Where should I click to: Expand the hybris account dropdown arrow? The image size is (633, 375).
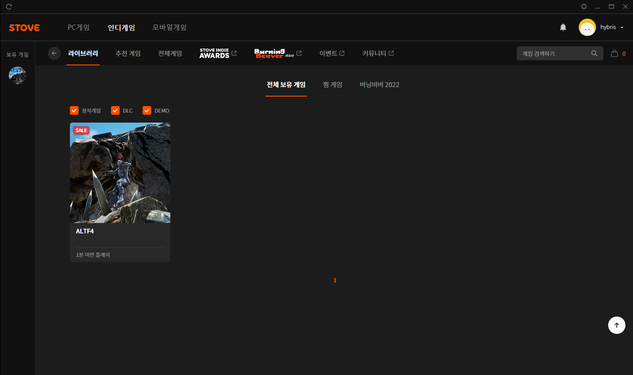click(622, 27)
